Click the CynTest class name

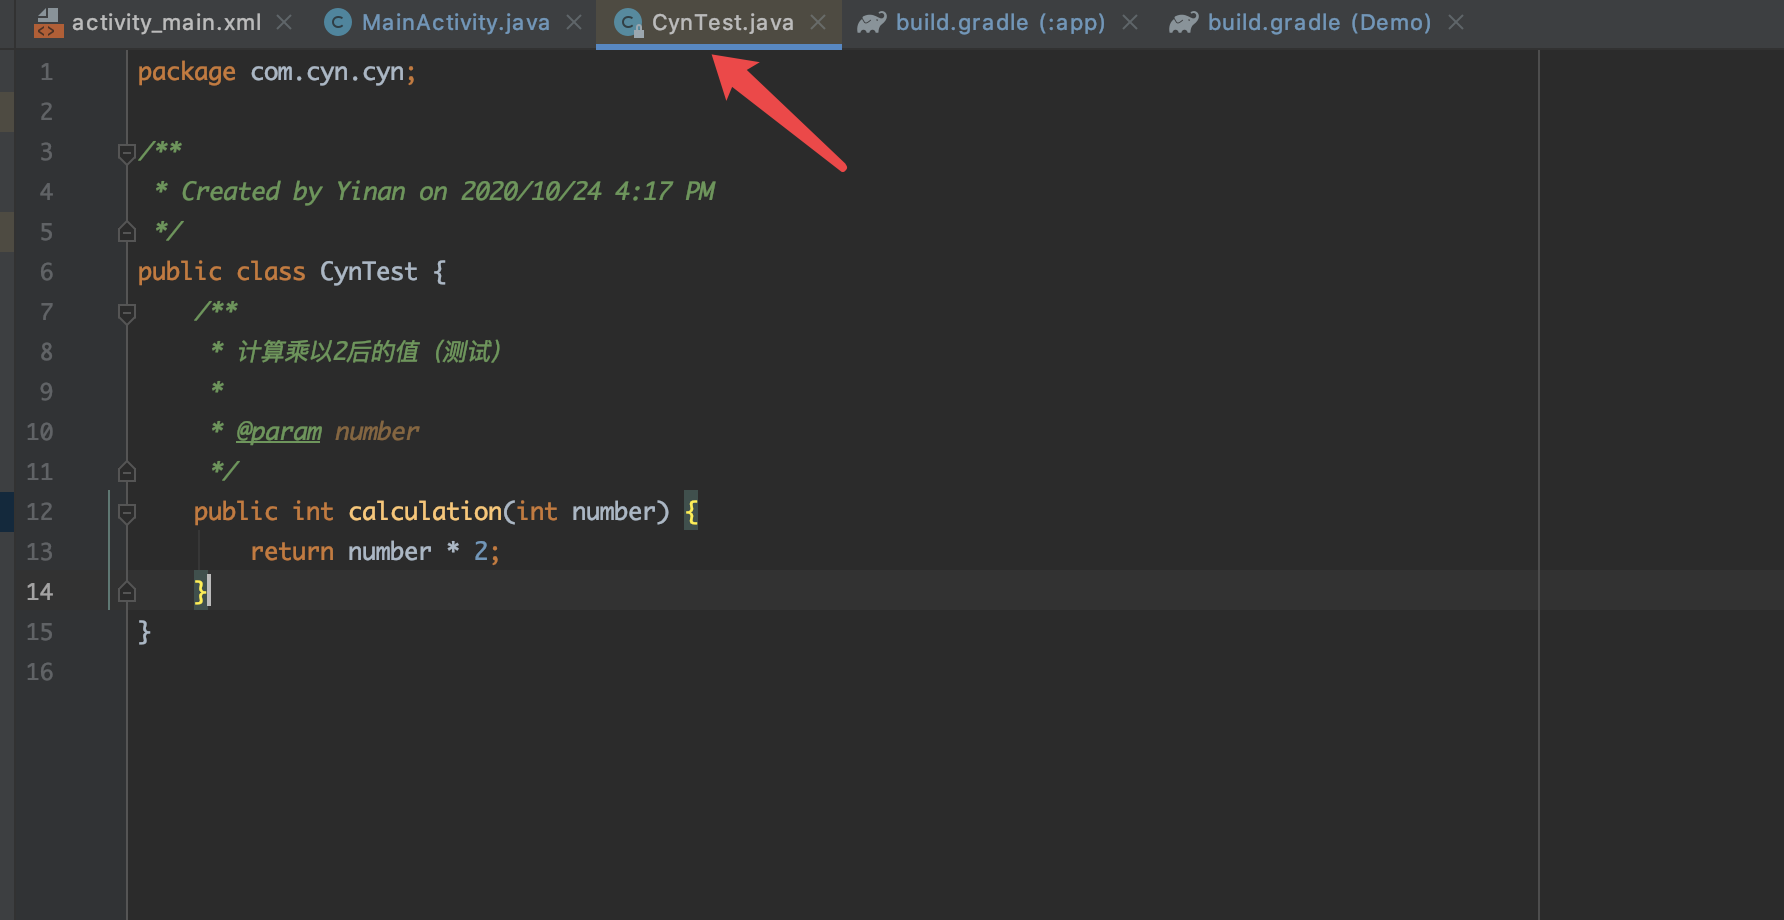pos(369,271)
